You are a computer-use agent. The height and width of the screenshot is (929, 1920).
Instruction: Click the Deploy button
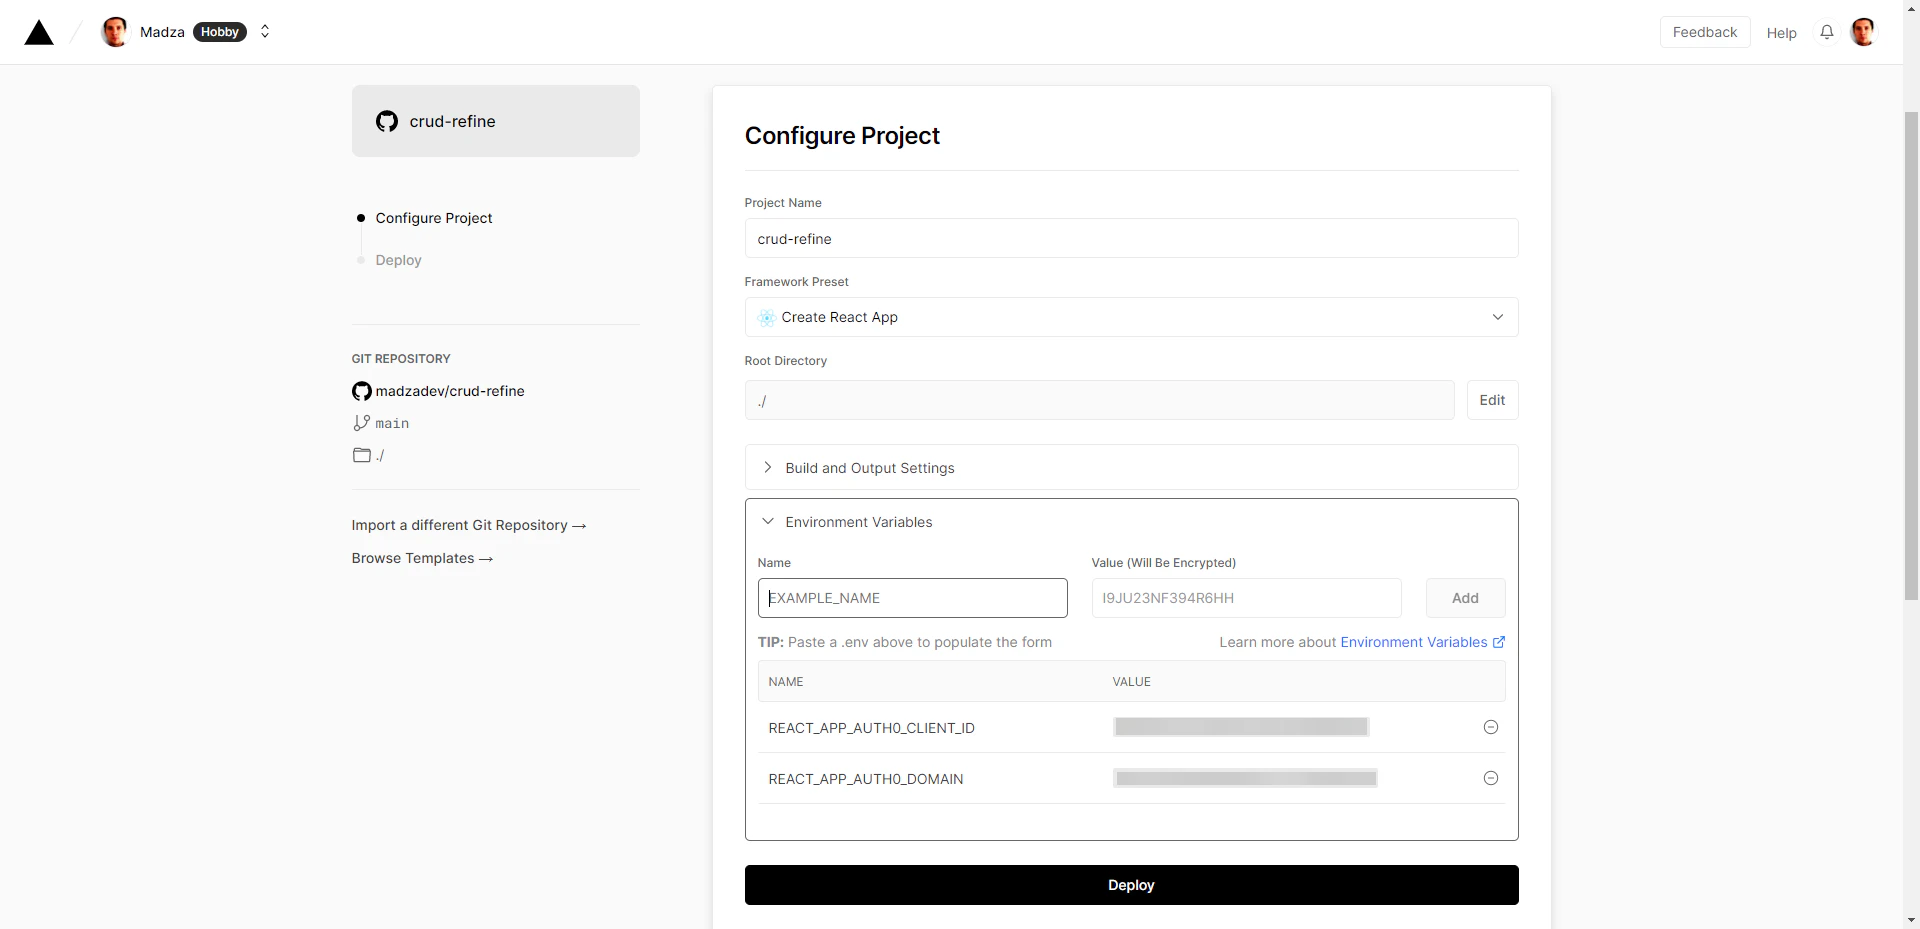click(1131, 885)
